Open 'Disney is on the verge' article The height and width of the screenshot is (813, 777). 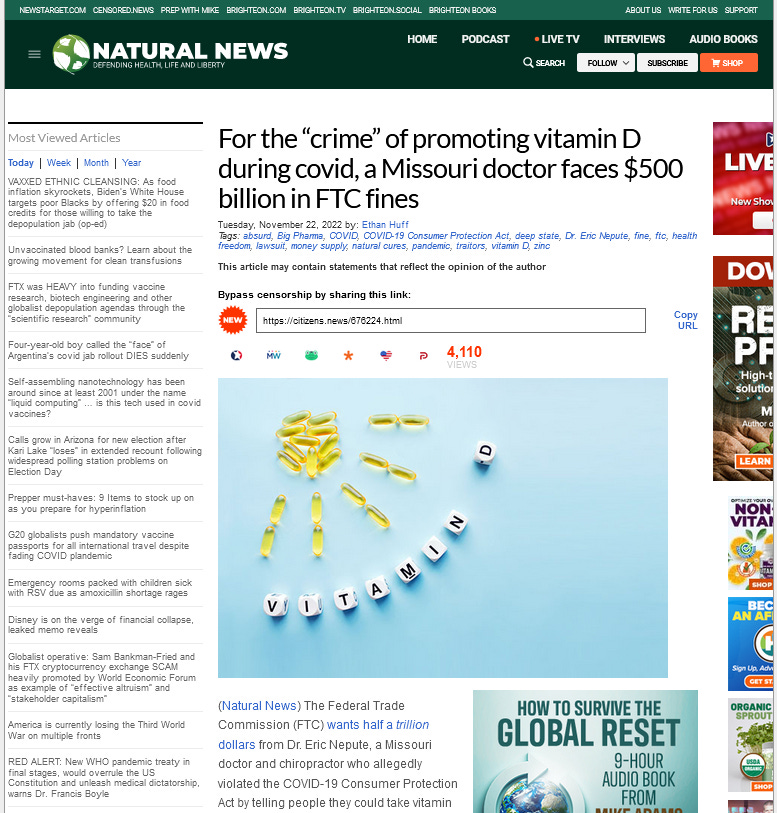pyautogui.click(x=101, y=625)
